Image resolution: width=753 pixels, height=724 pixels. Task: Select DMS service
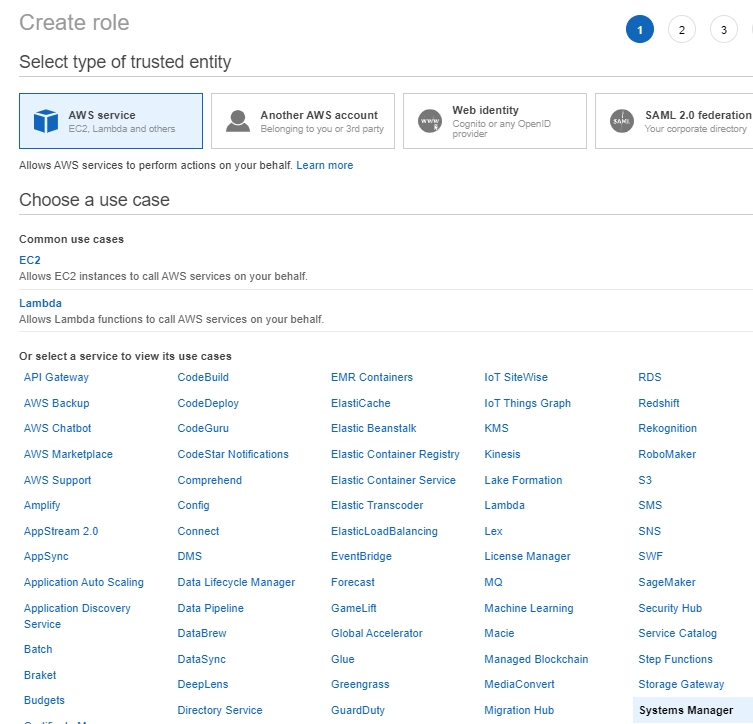[190, 556]
